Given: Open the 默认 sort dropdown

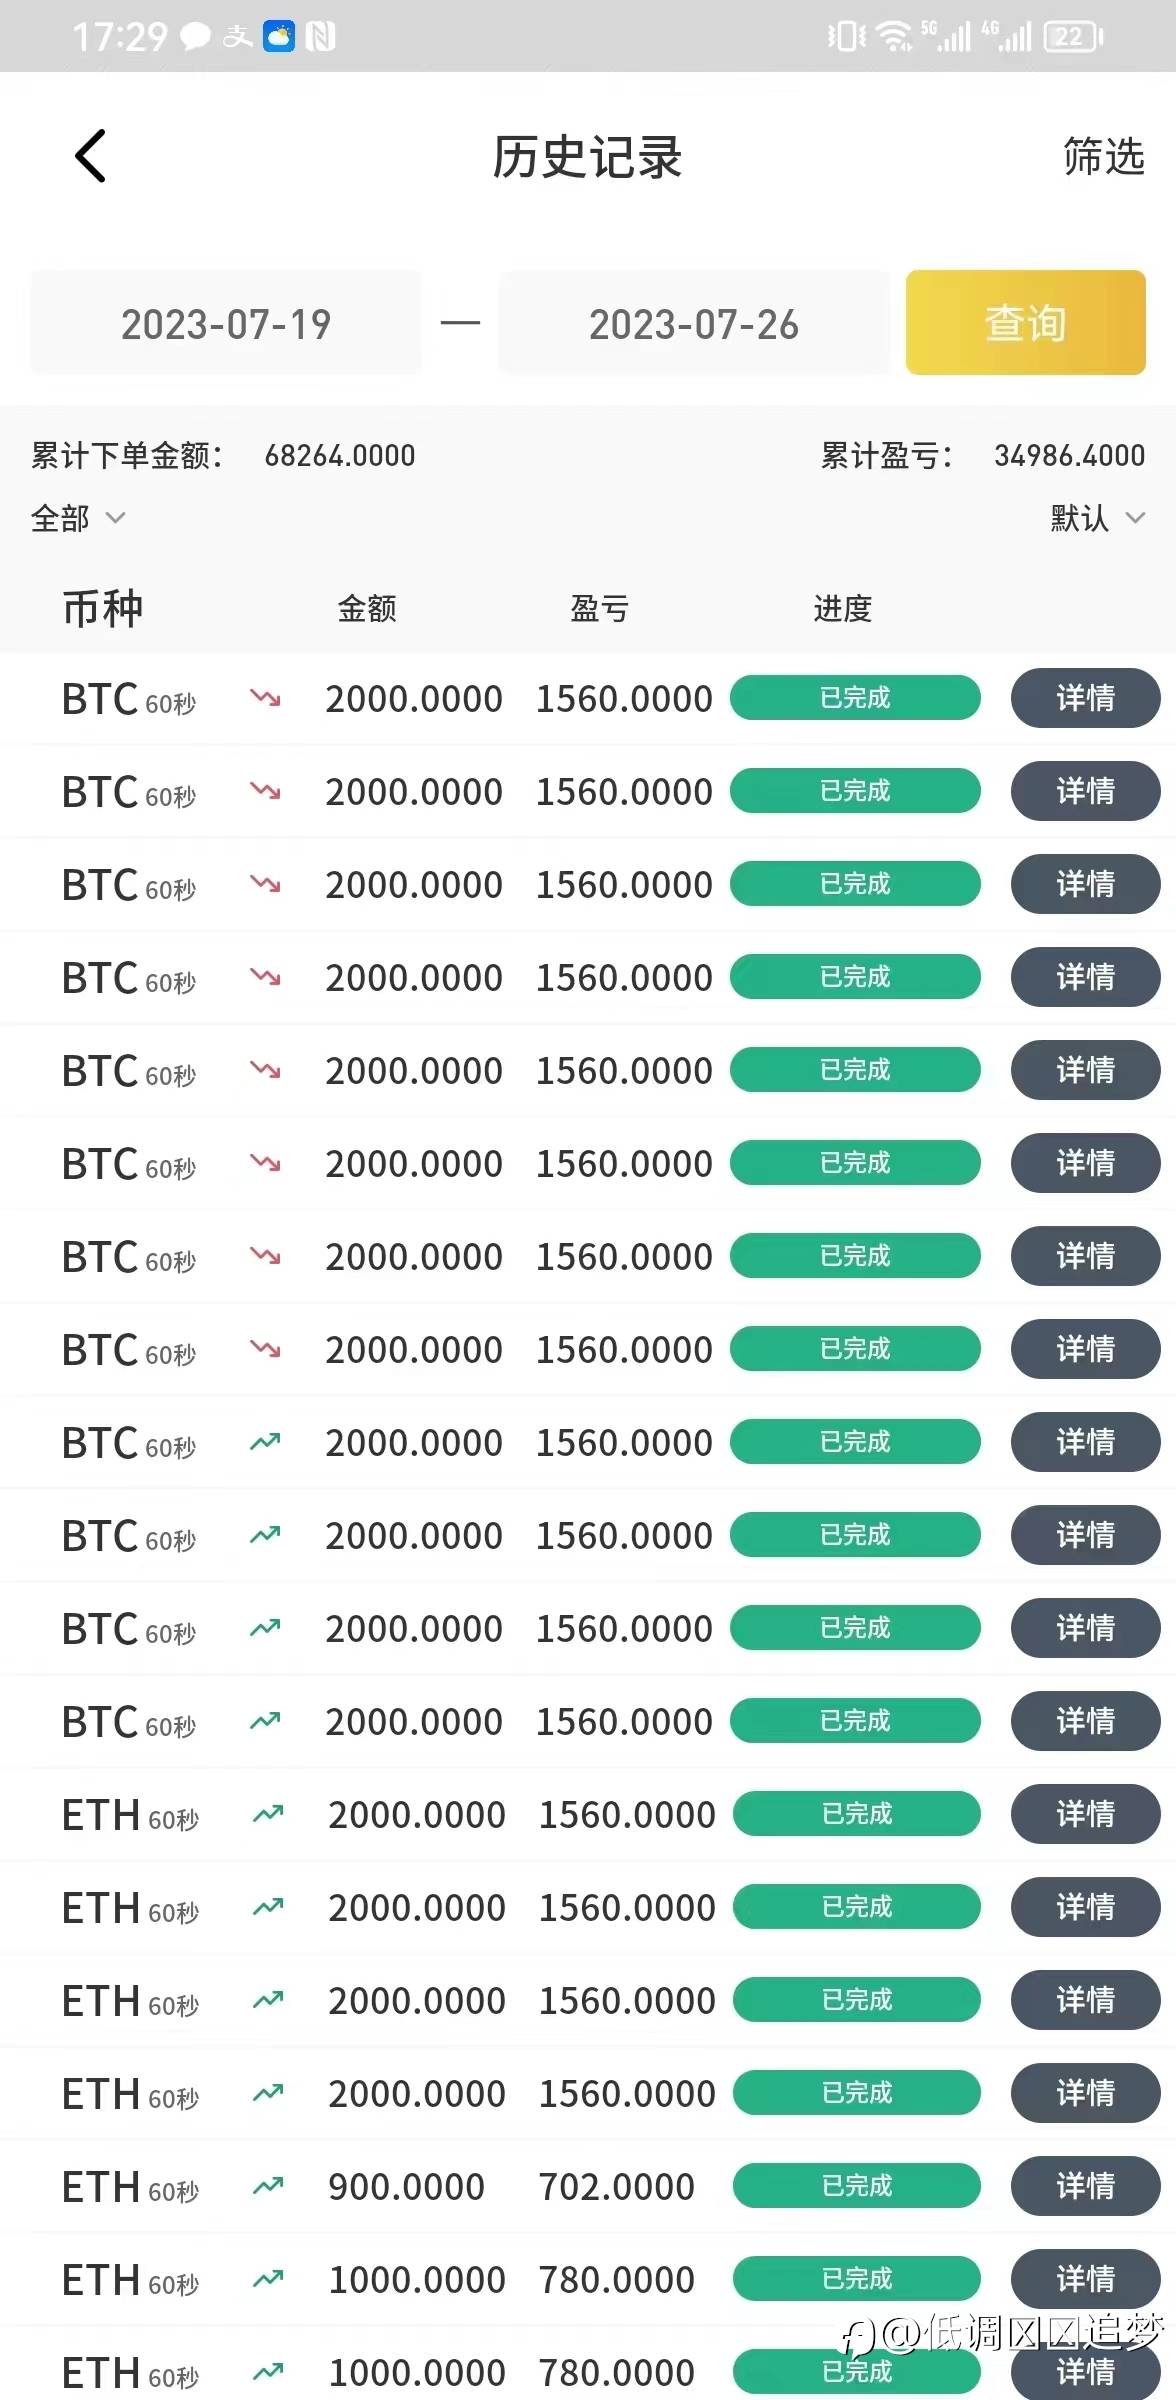Looking at the screenshot, I should [1096, 518].
